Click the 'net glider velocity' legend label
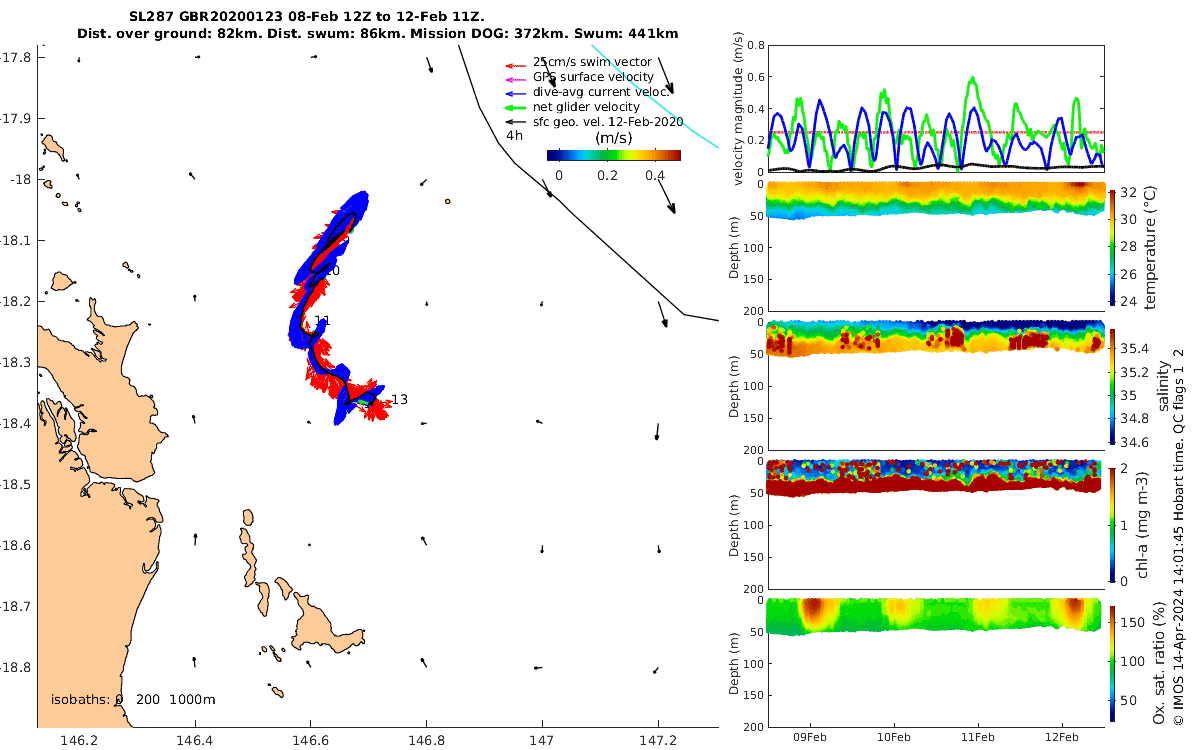 pos(586,107)
